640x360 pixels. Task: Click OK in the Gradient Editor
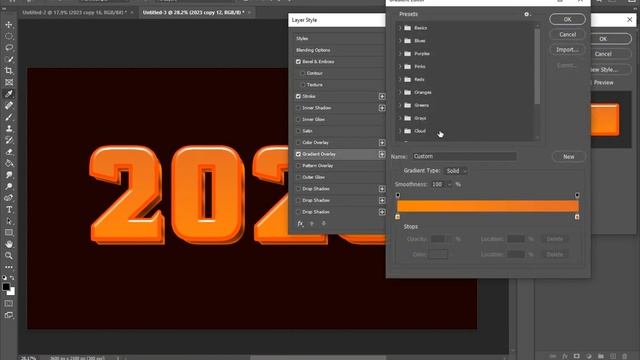(x=567, y=19)
